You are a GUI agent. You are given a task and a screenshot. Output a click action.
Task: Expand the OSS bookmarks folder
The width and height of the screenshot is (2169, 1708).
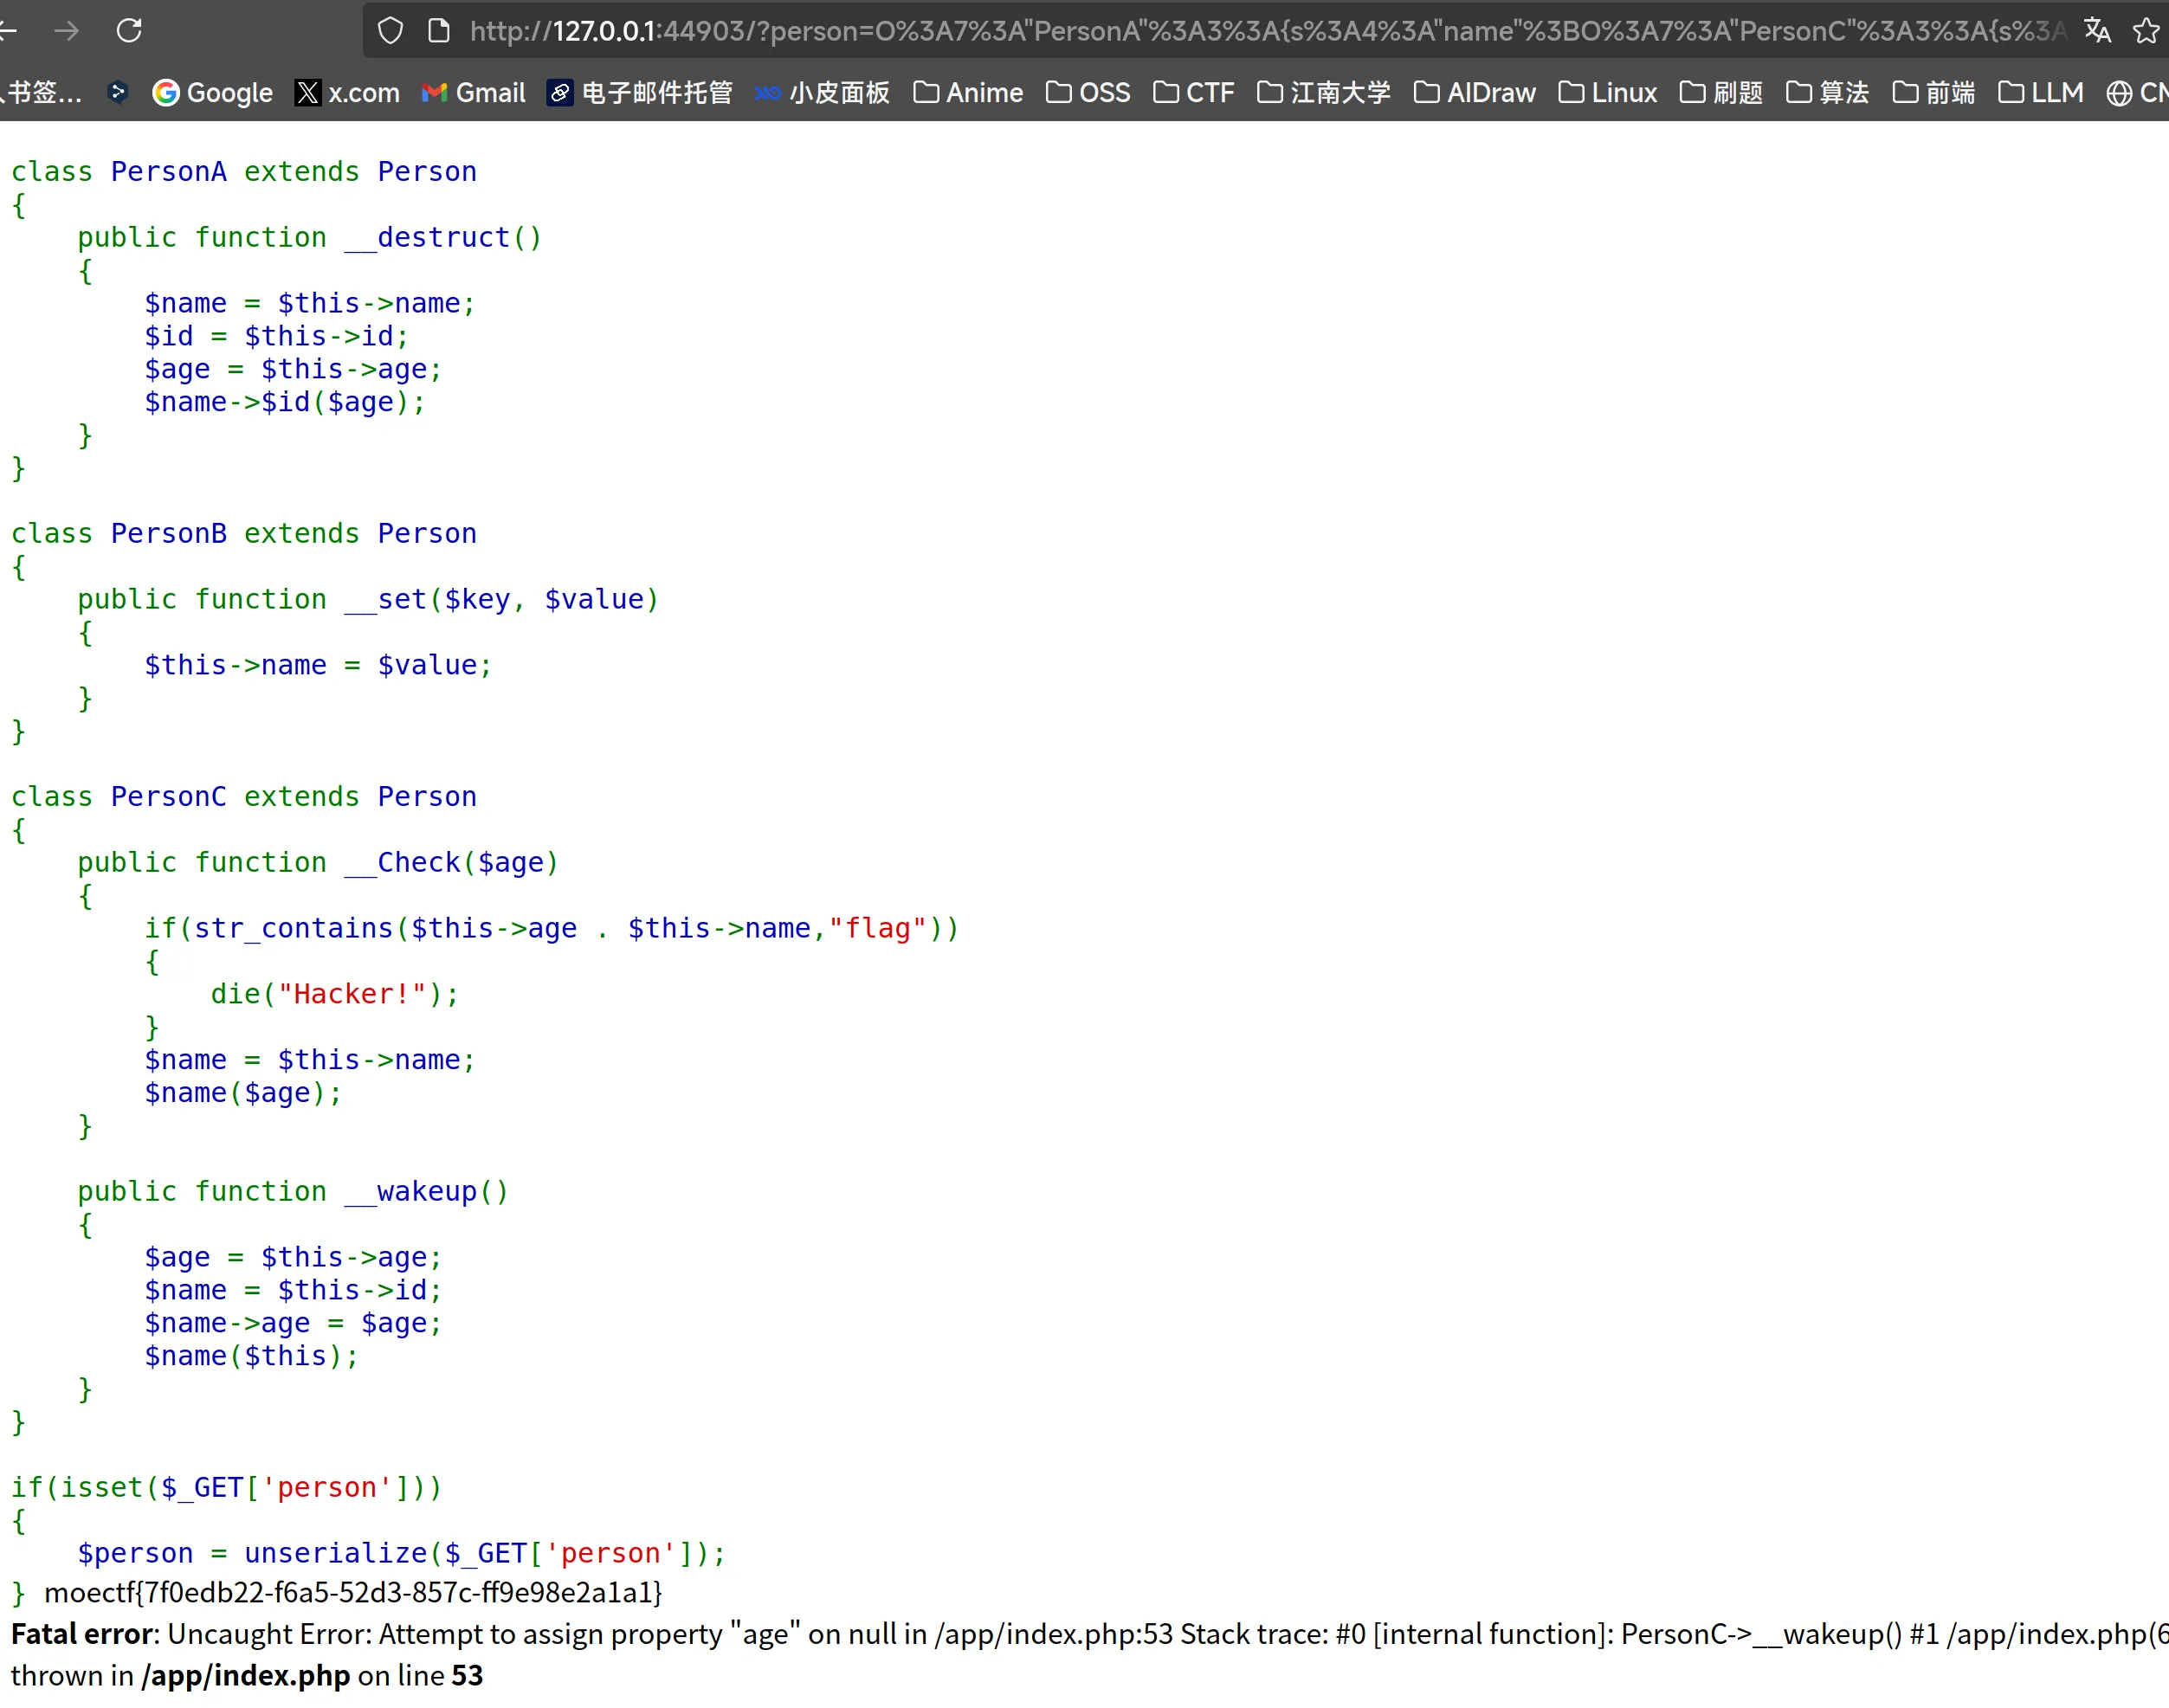(1088, 93)
